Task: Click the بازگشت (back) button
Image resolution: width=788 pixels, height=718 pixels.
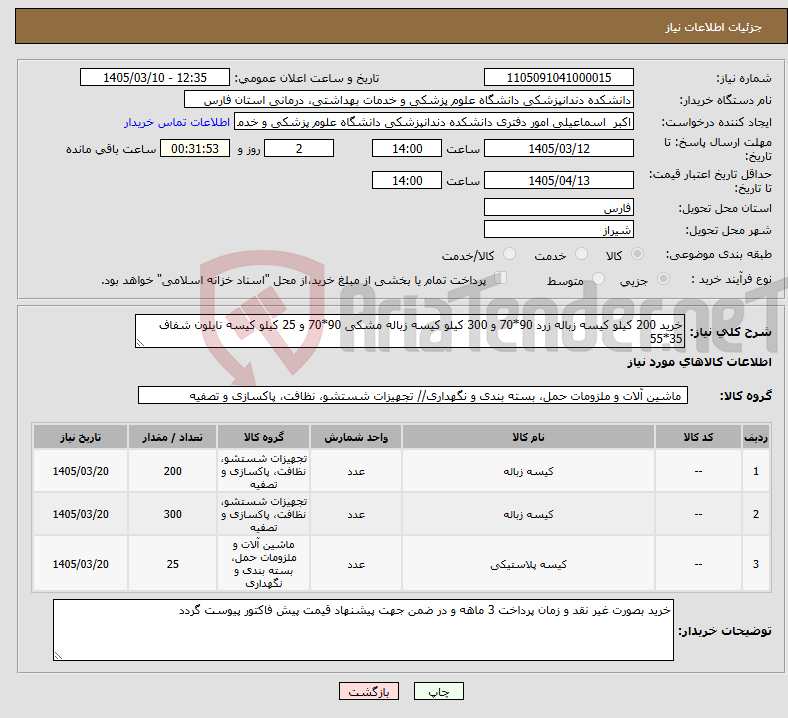Action: click(x=368, y=691)
